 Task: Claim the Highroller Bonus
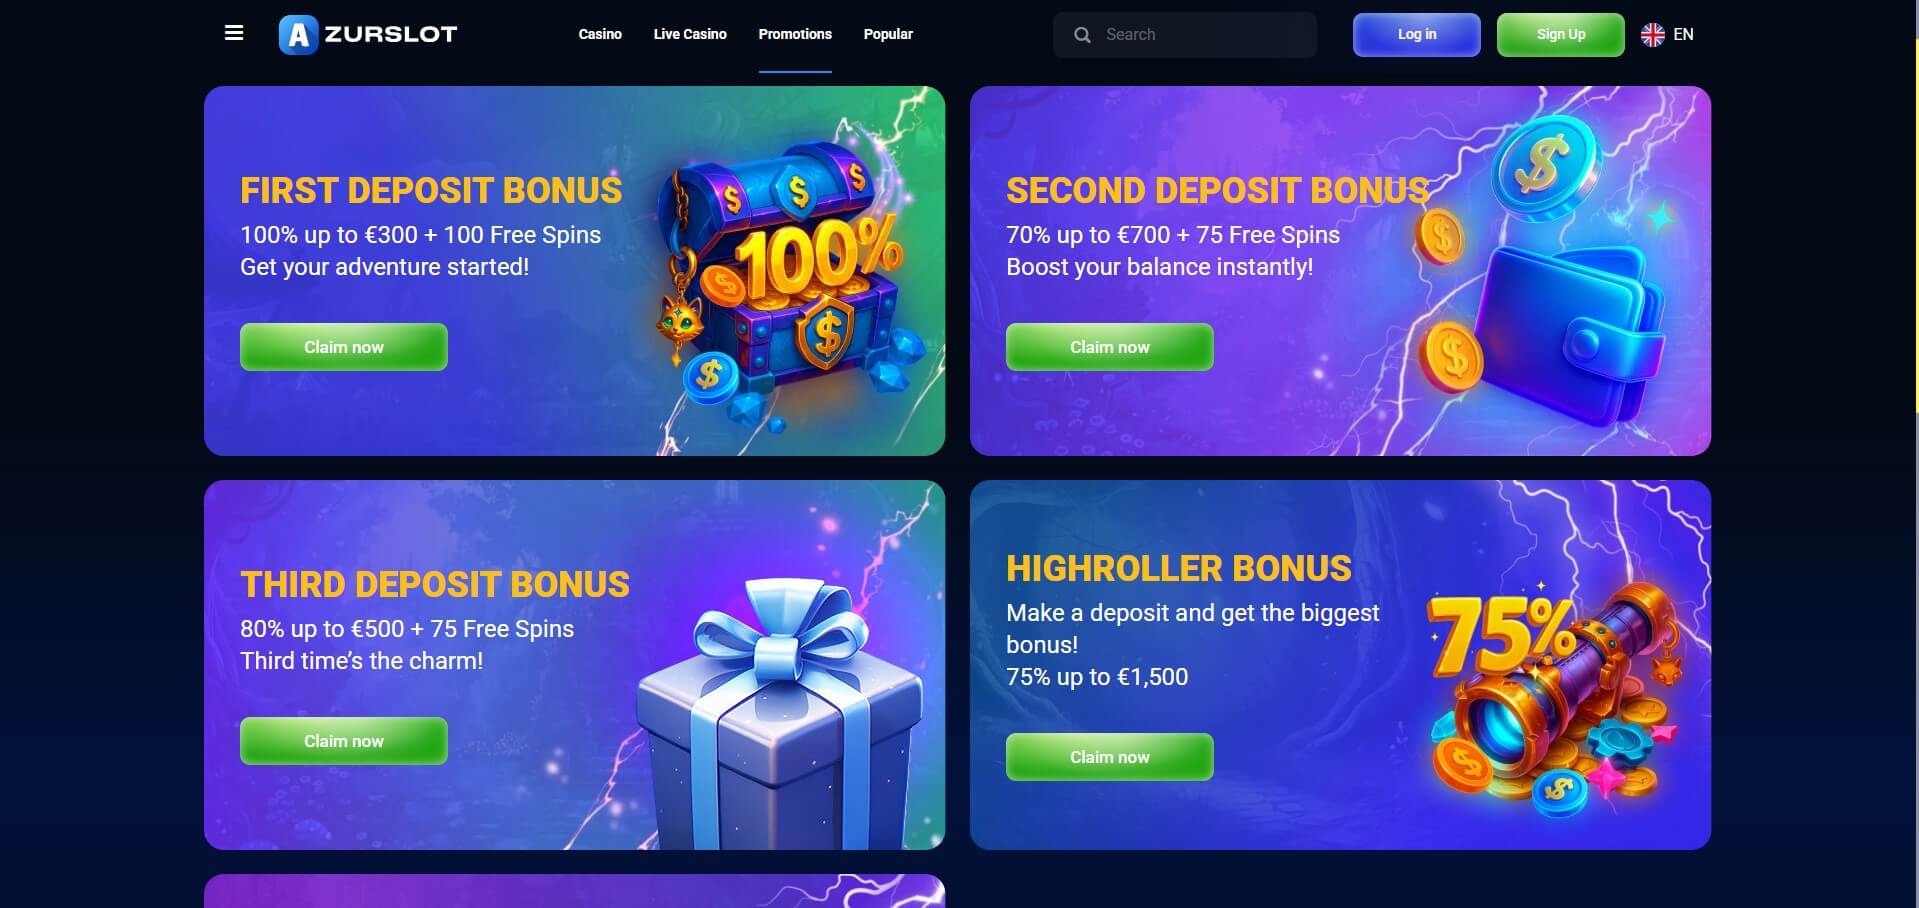pos(1110,757)
